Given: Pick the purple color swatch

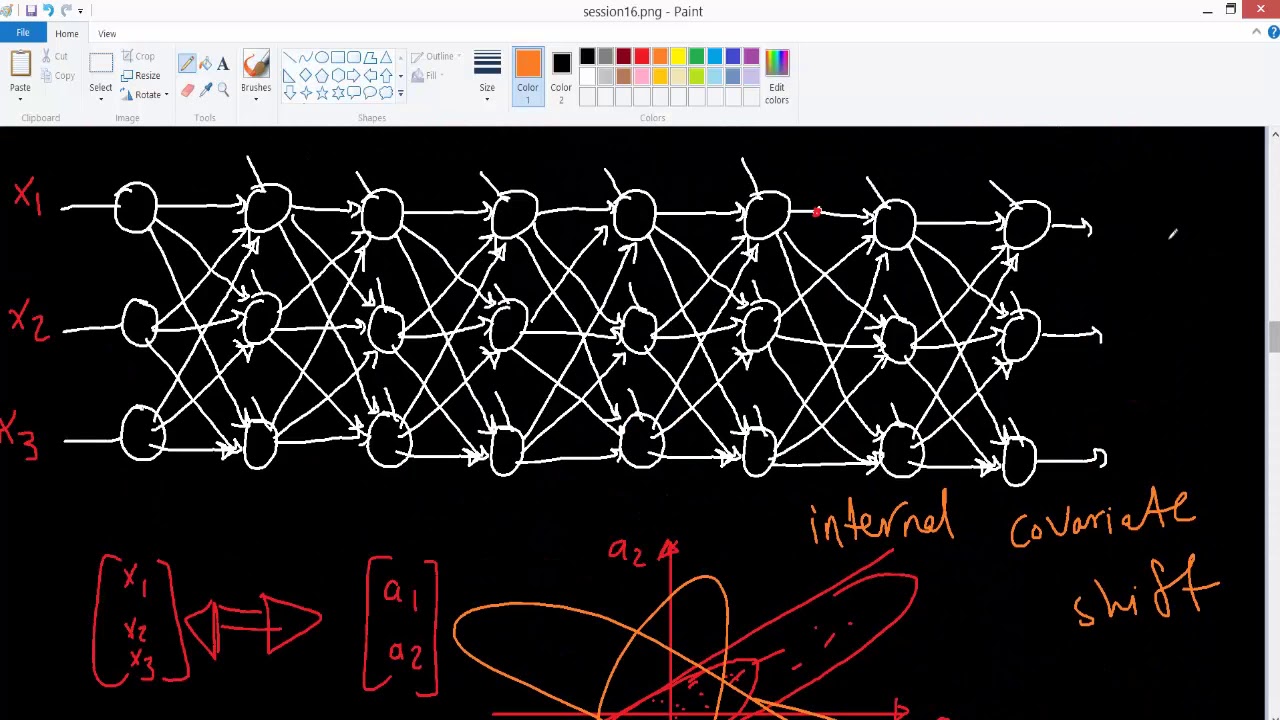Looking at the screenshot, I should pos(749,58).
